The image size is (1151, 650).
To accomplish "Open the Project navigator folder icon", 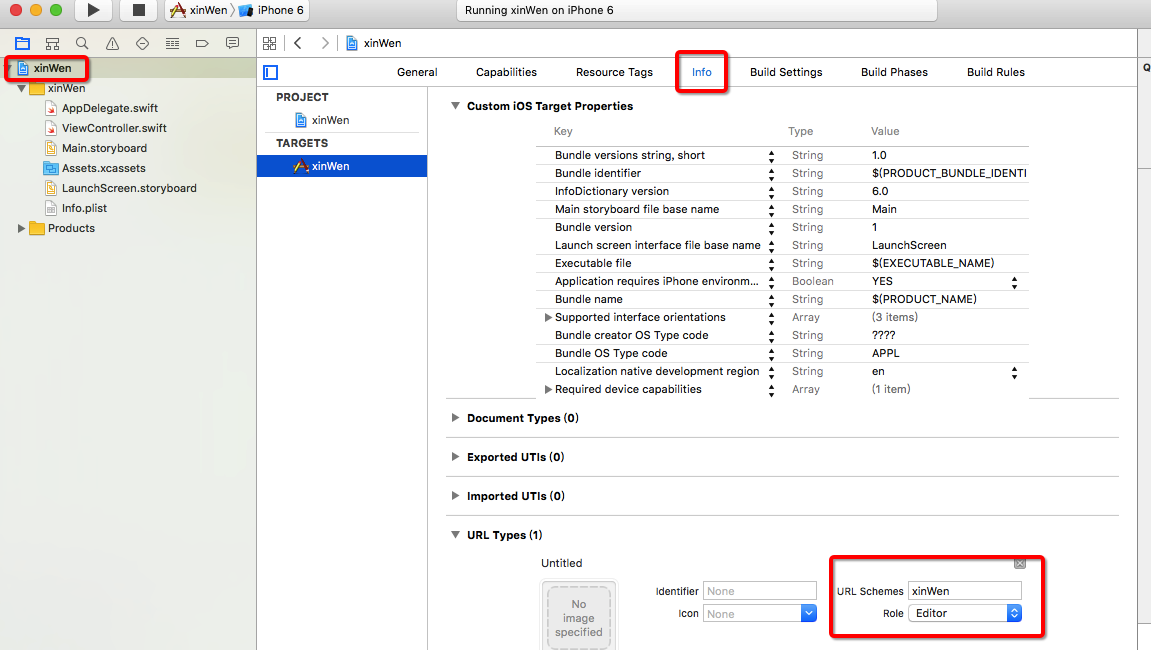I will [22, 43].
